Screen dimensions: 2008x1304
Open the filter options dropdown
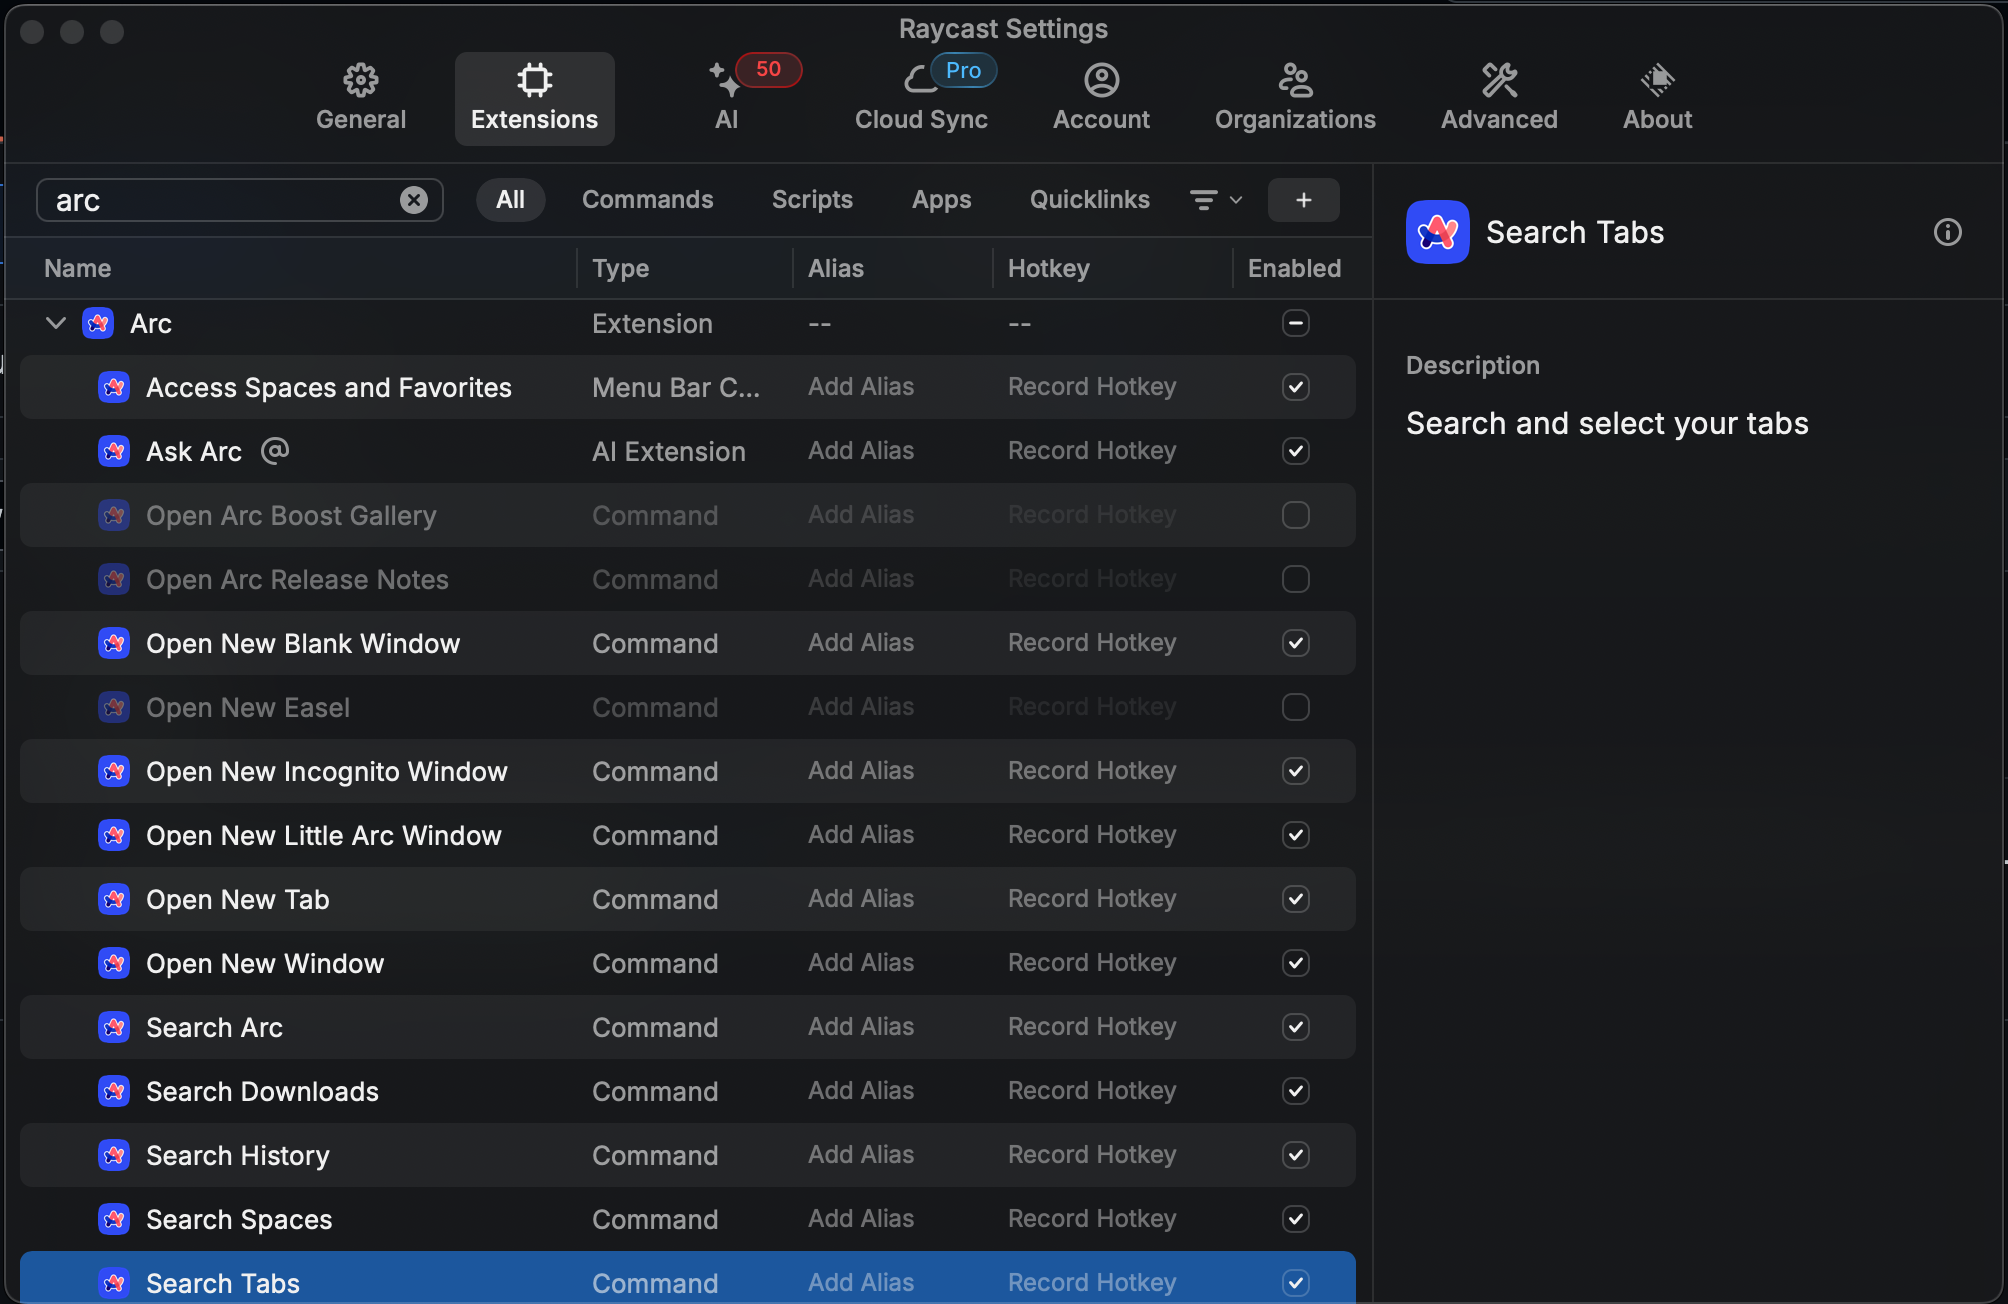point(1216,200)
